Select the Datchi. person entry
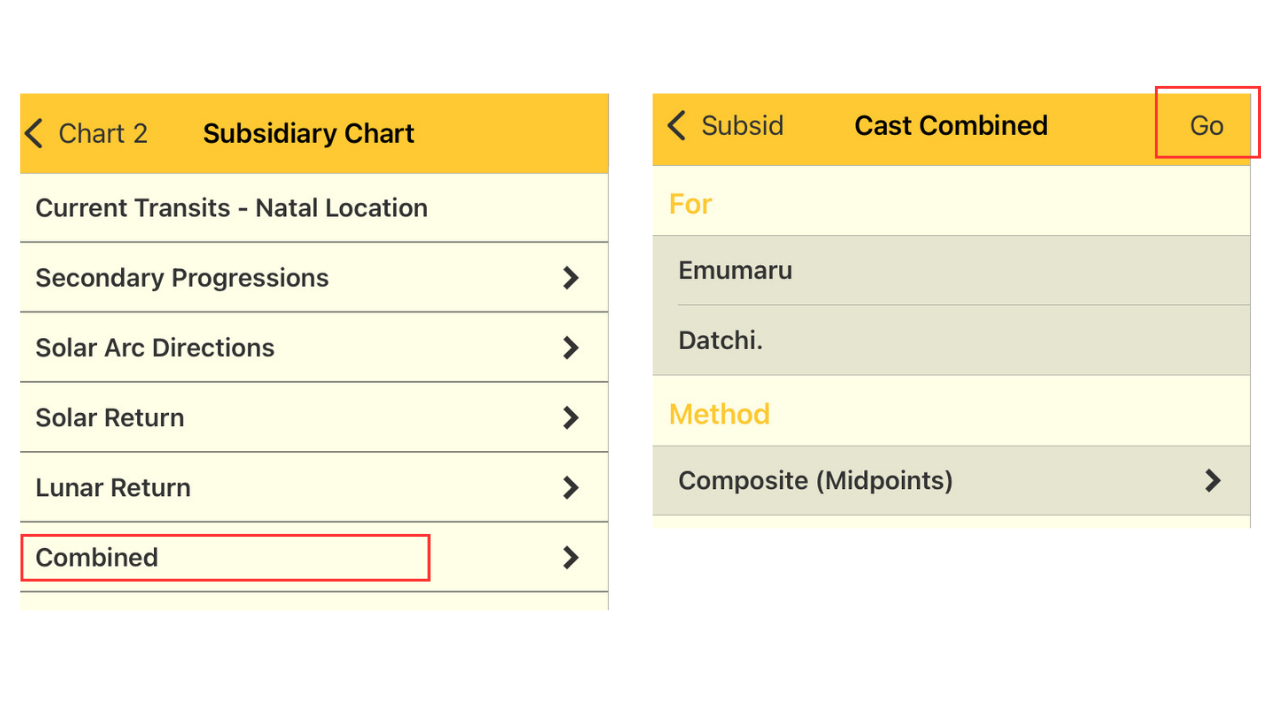This screenshot has width=1280, height=720. pyautogui.click(x=720, y=340)
